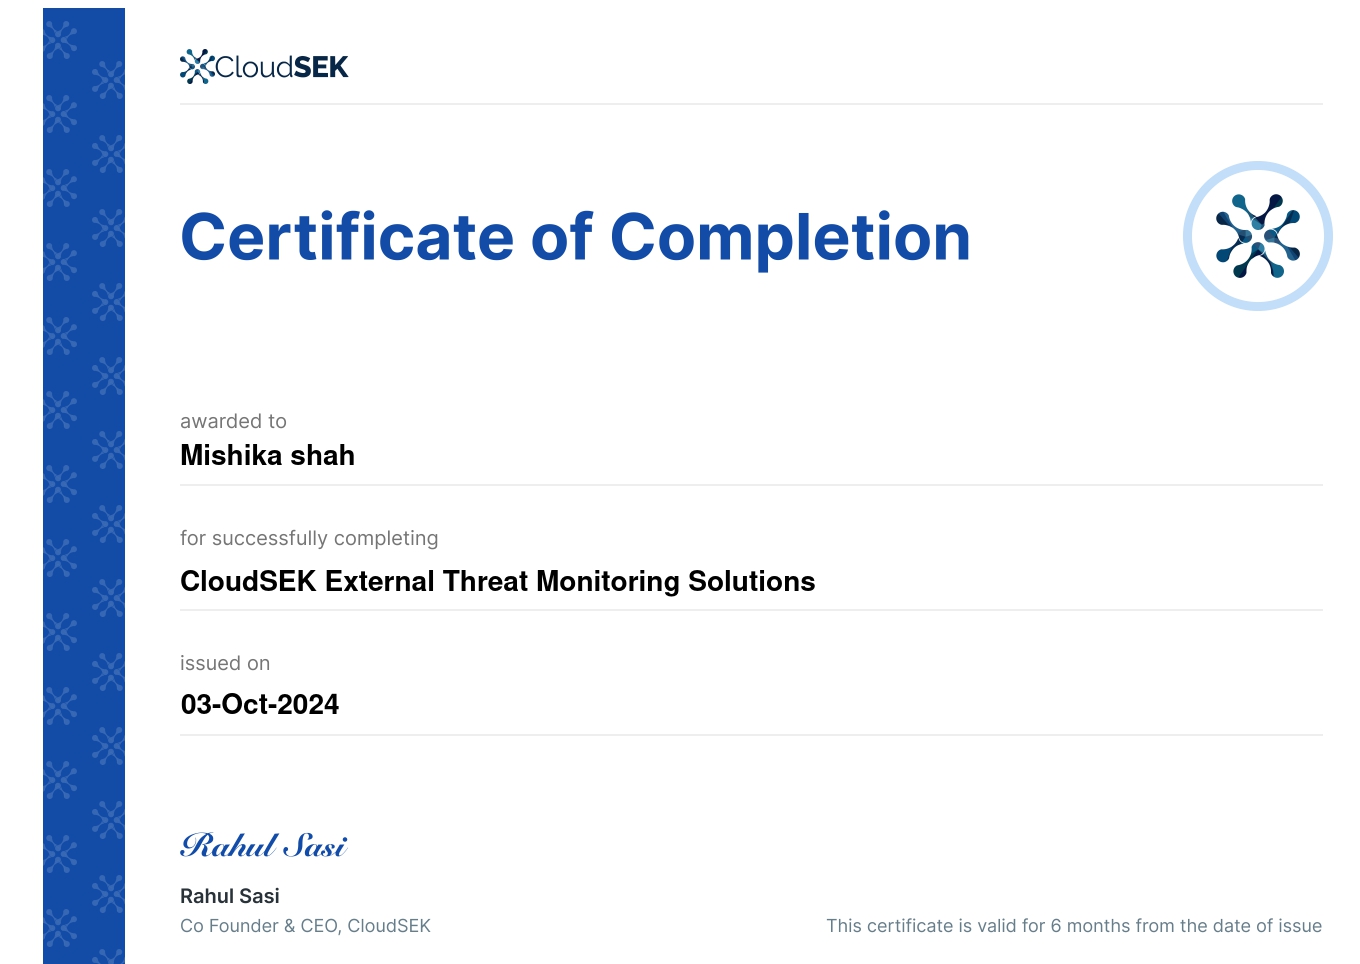Screen dimensions: 1360x964
Task: Click the 'for successfully completing' label
Action: [x=309, y=538]
